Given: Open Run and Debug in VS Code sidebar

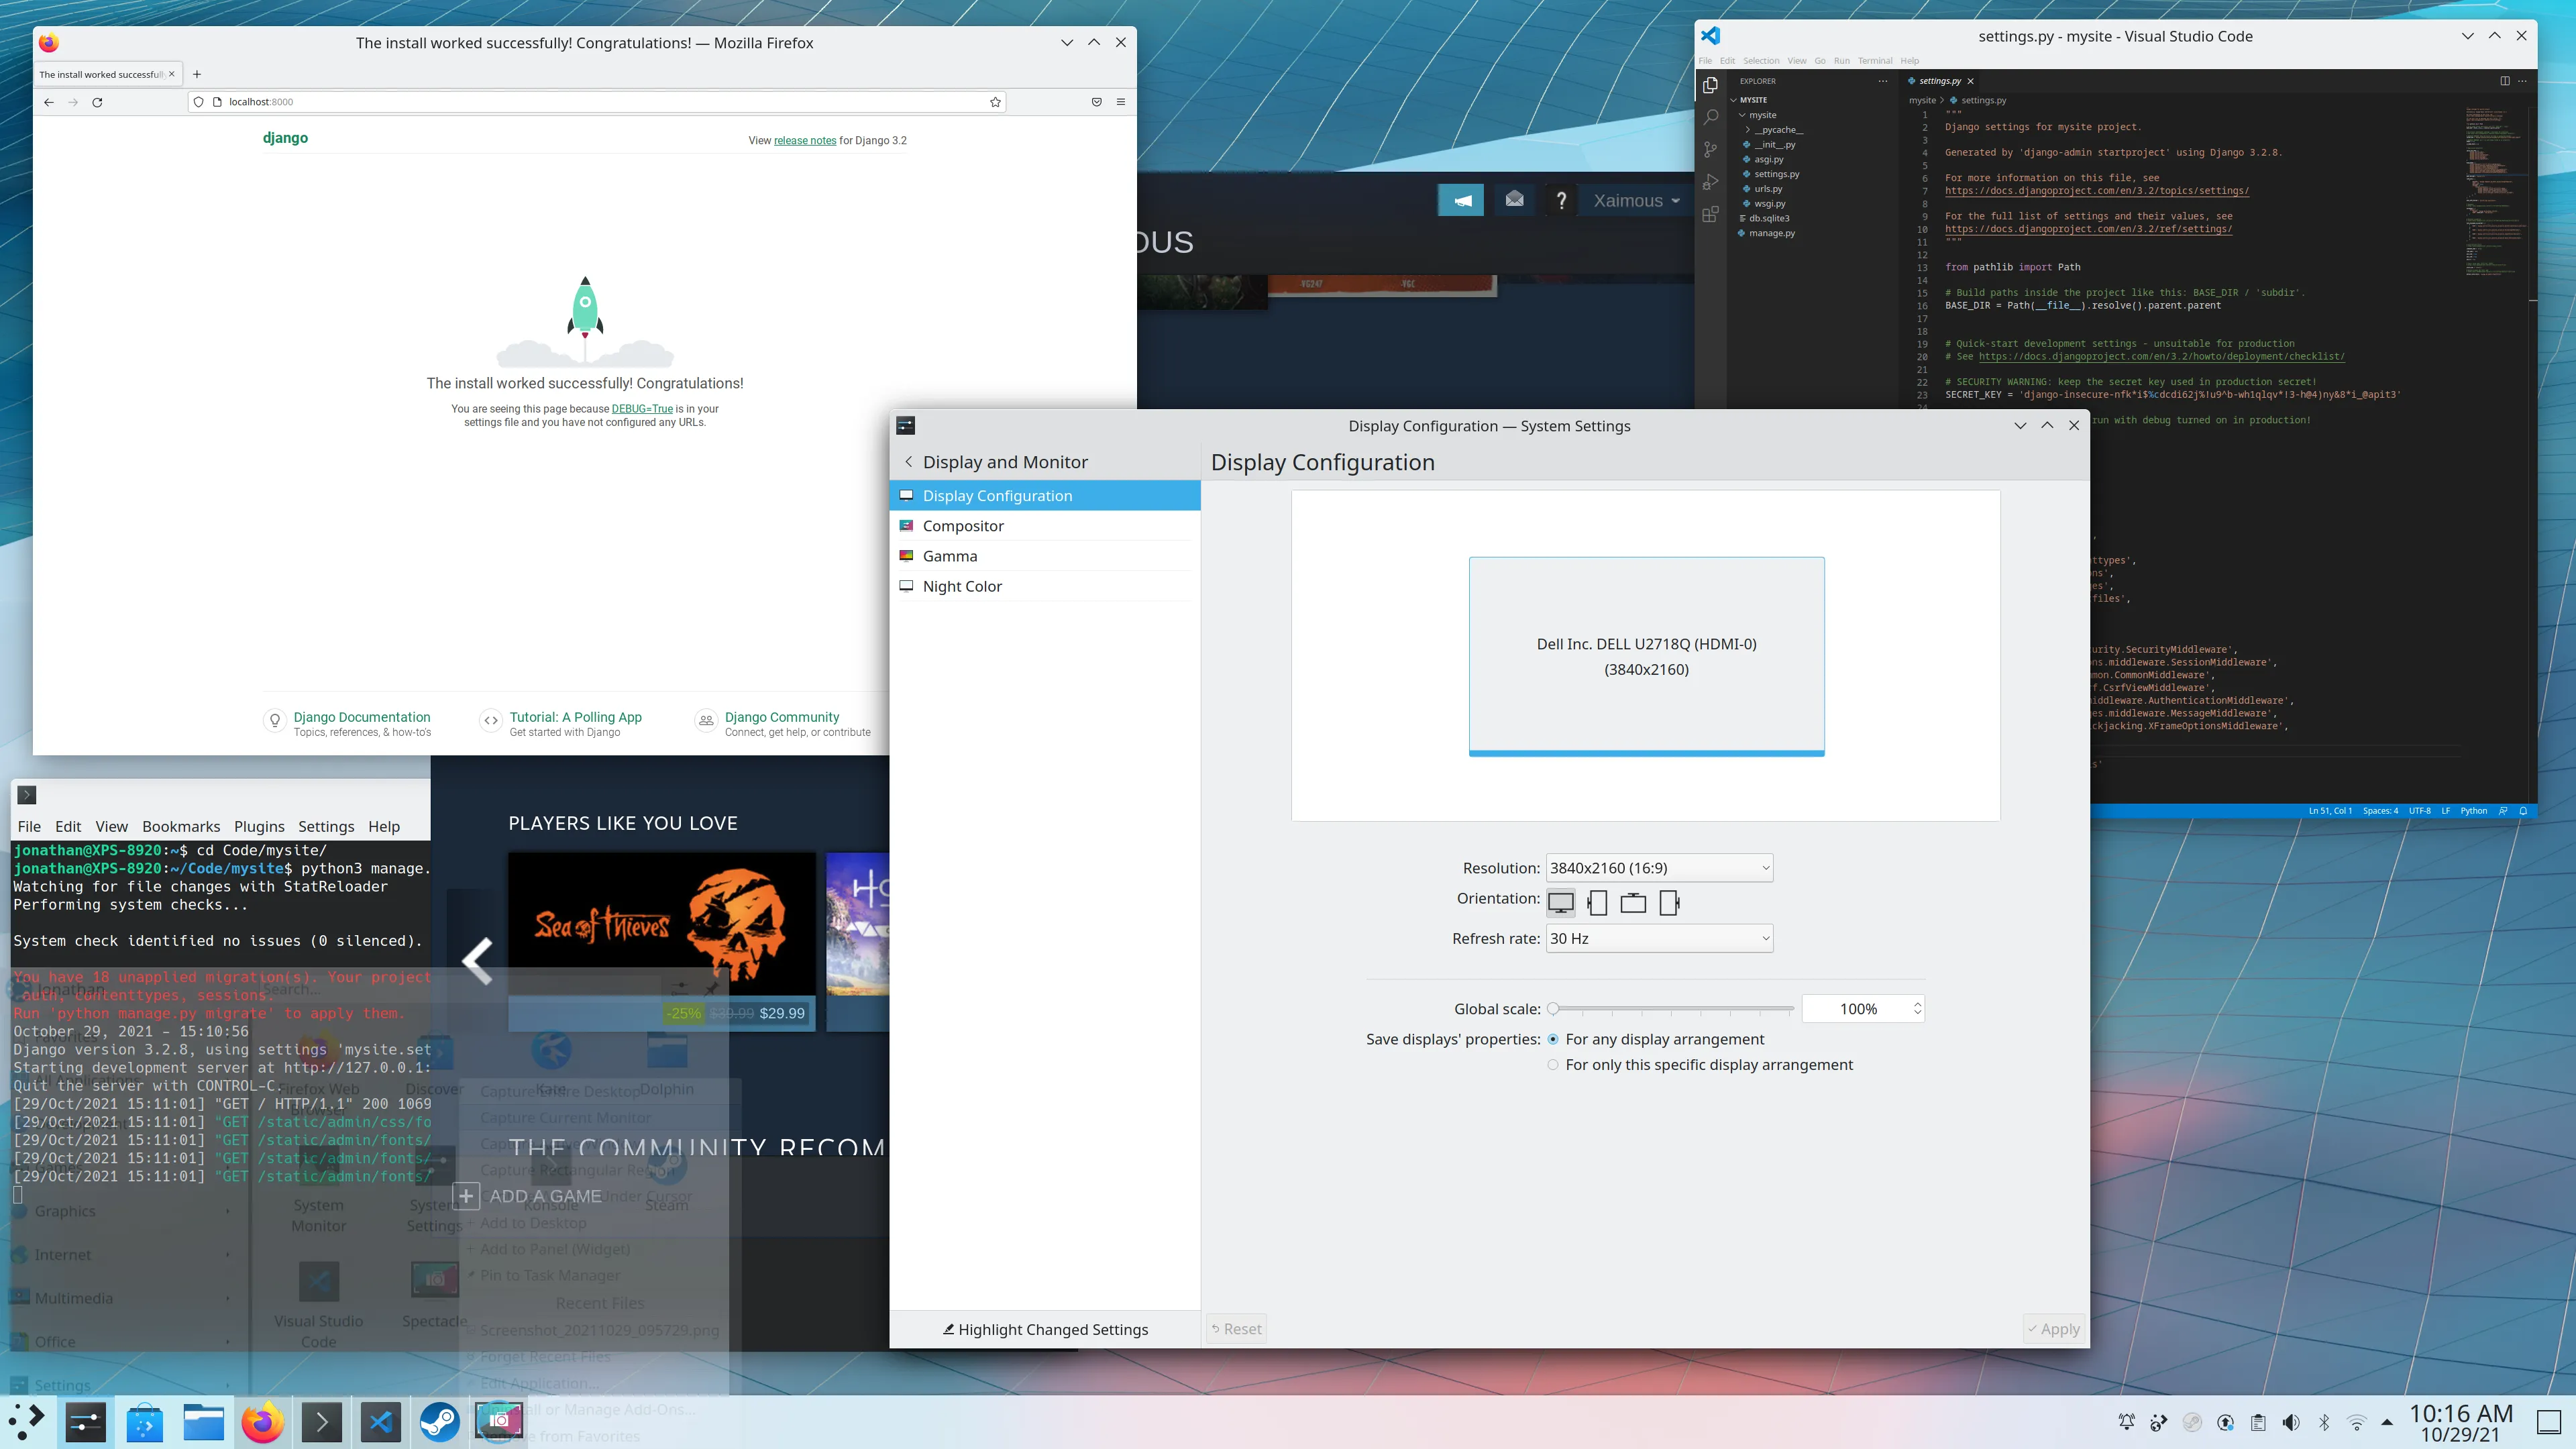Looking at the screenshot, I should tap(1711, 182).
